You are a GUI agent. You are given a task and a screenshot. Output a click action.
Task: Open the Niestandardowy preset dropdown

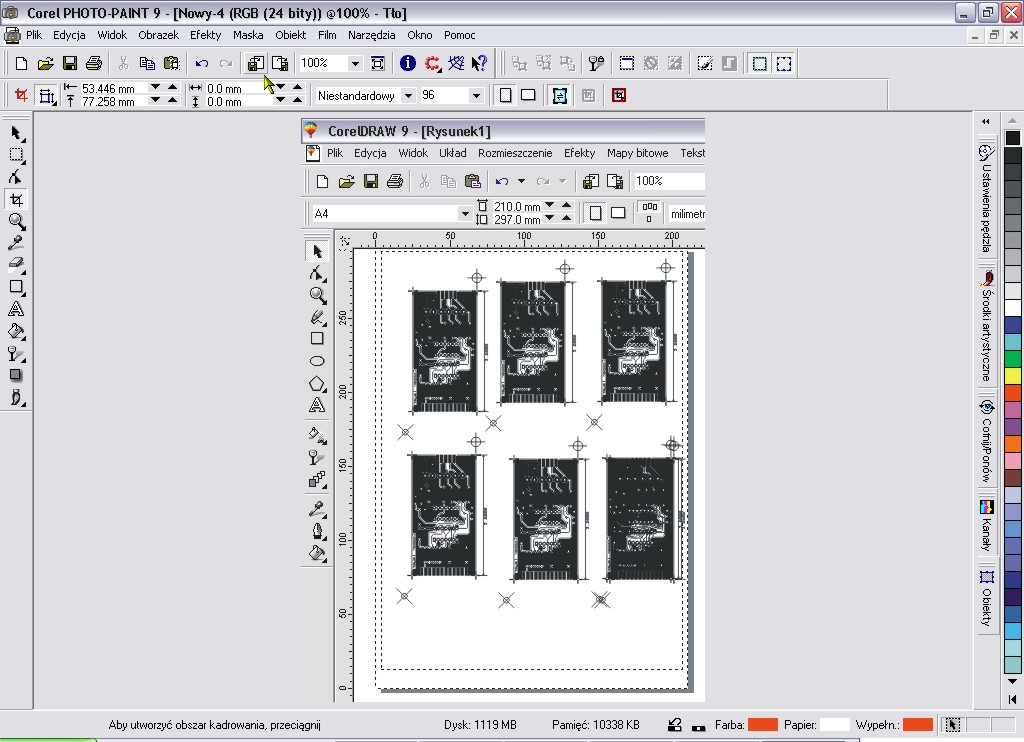click(x=408, y=95)
